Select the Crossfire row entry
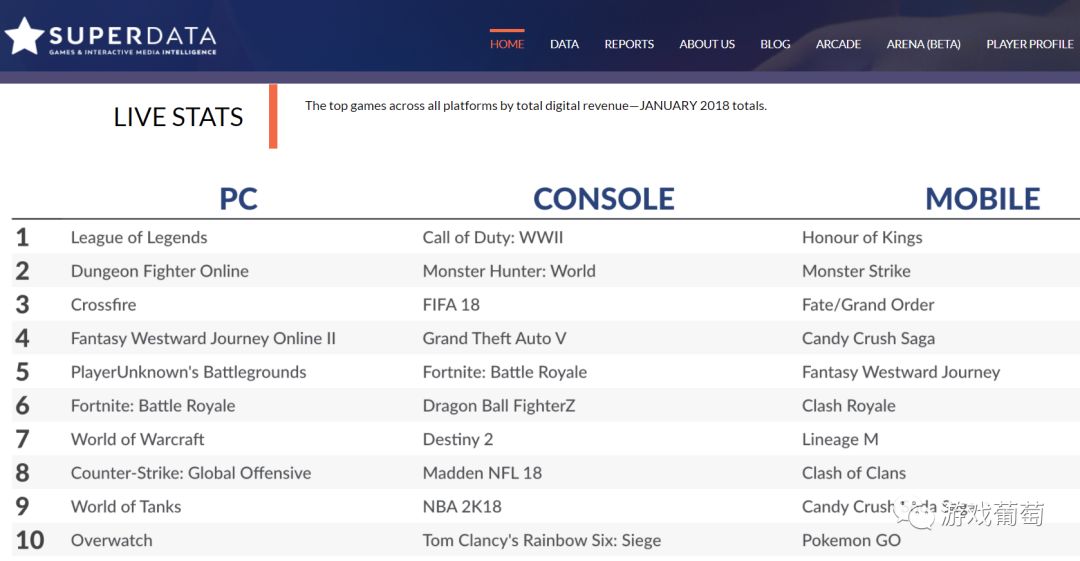Image resolution: width=1080 pixels, height=561 pixels. [x=103, y=305]
